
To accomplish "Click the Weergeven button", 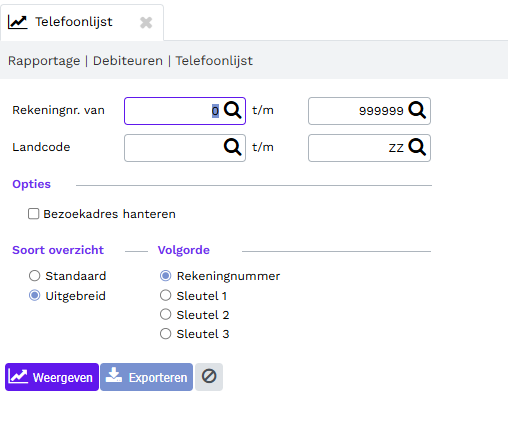I will (52, 377).
